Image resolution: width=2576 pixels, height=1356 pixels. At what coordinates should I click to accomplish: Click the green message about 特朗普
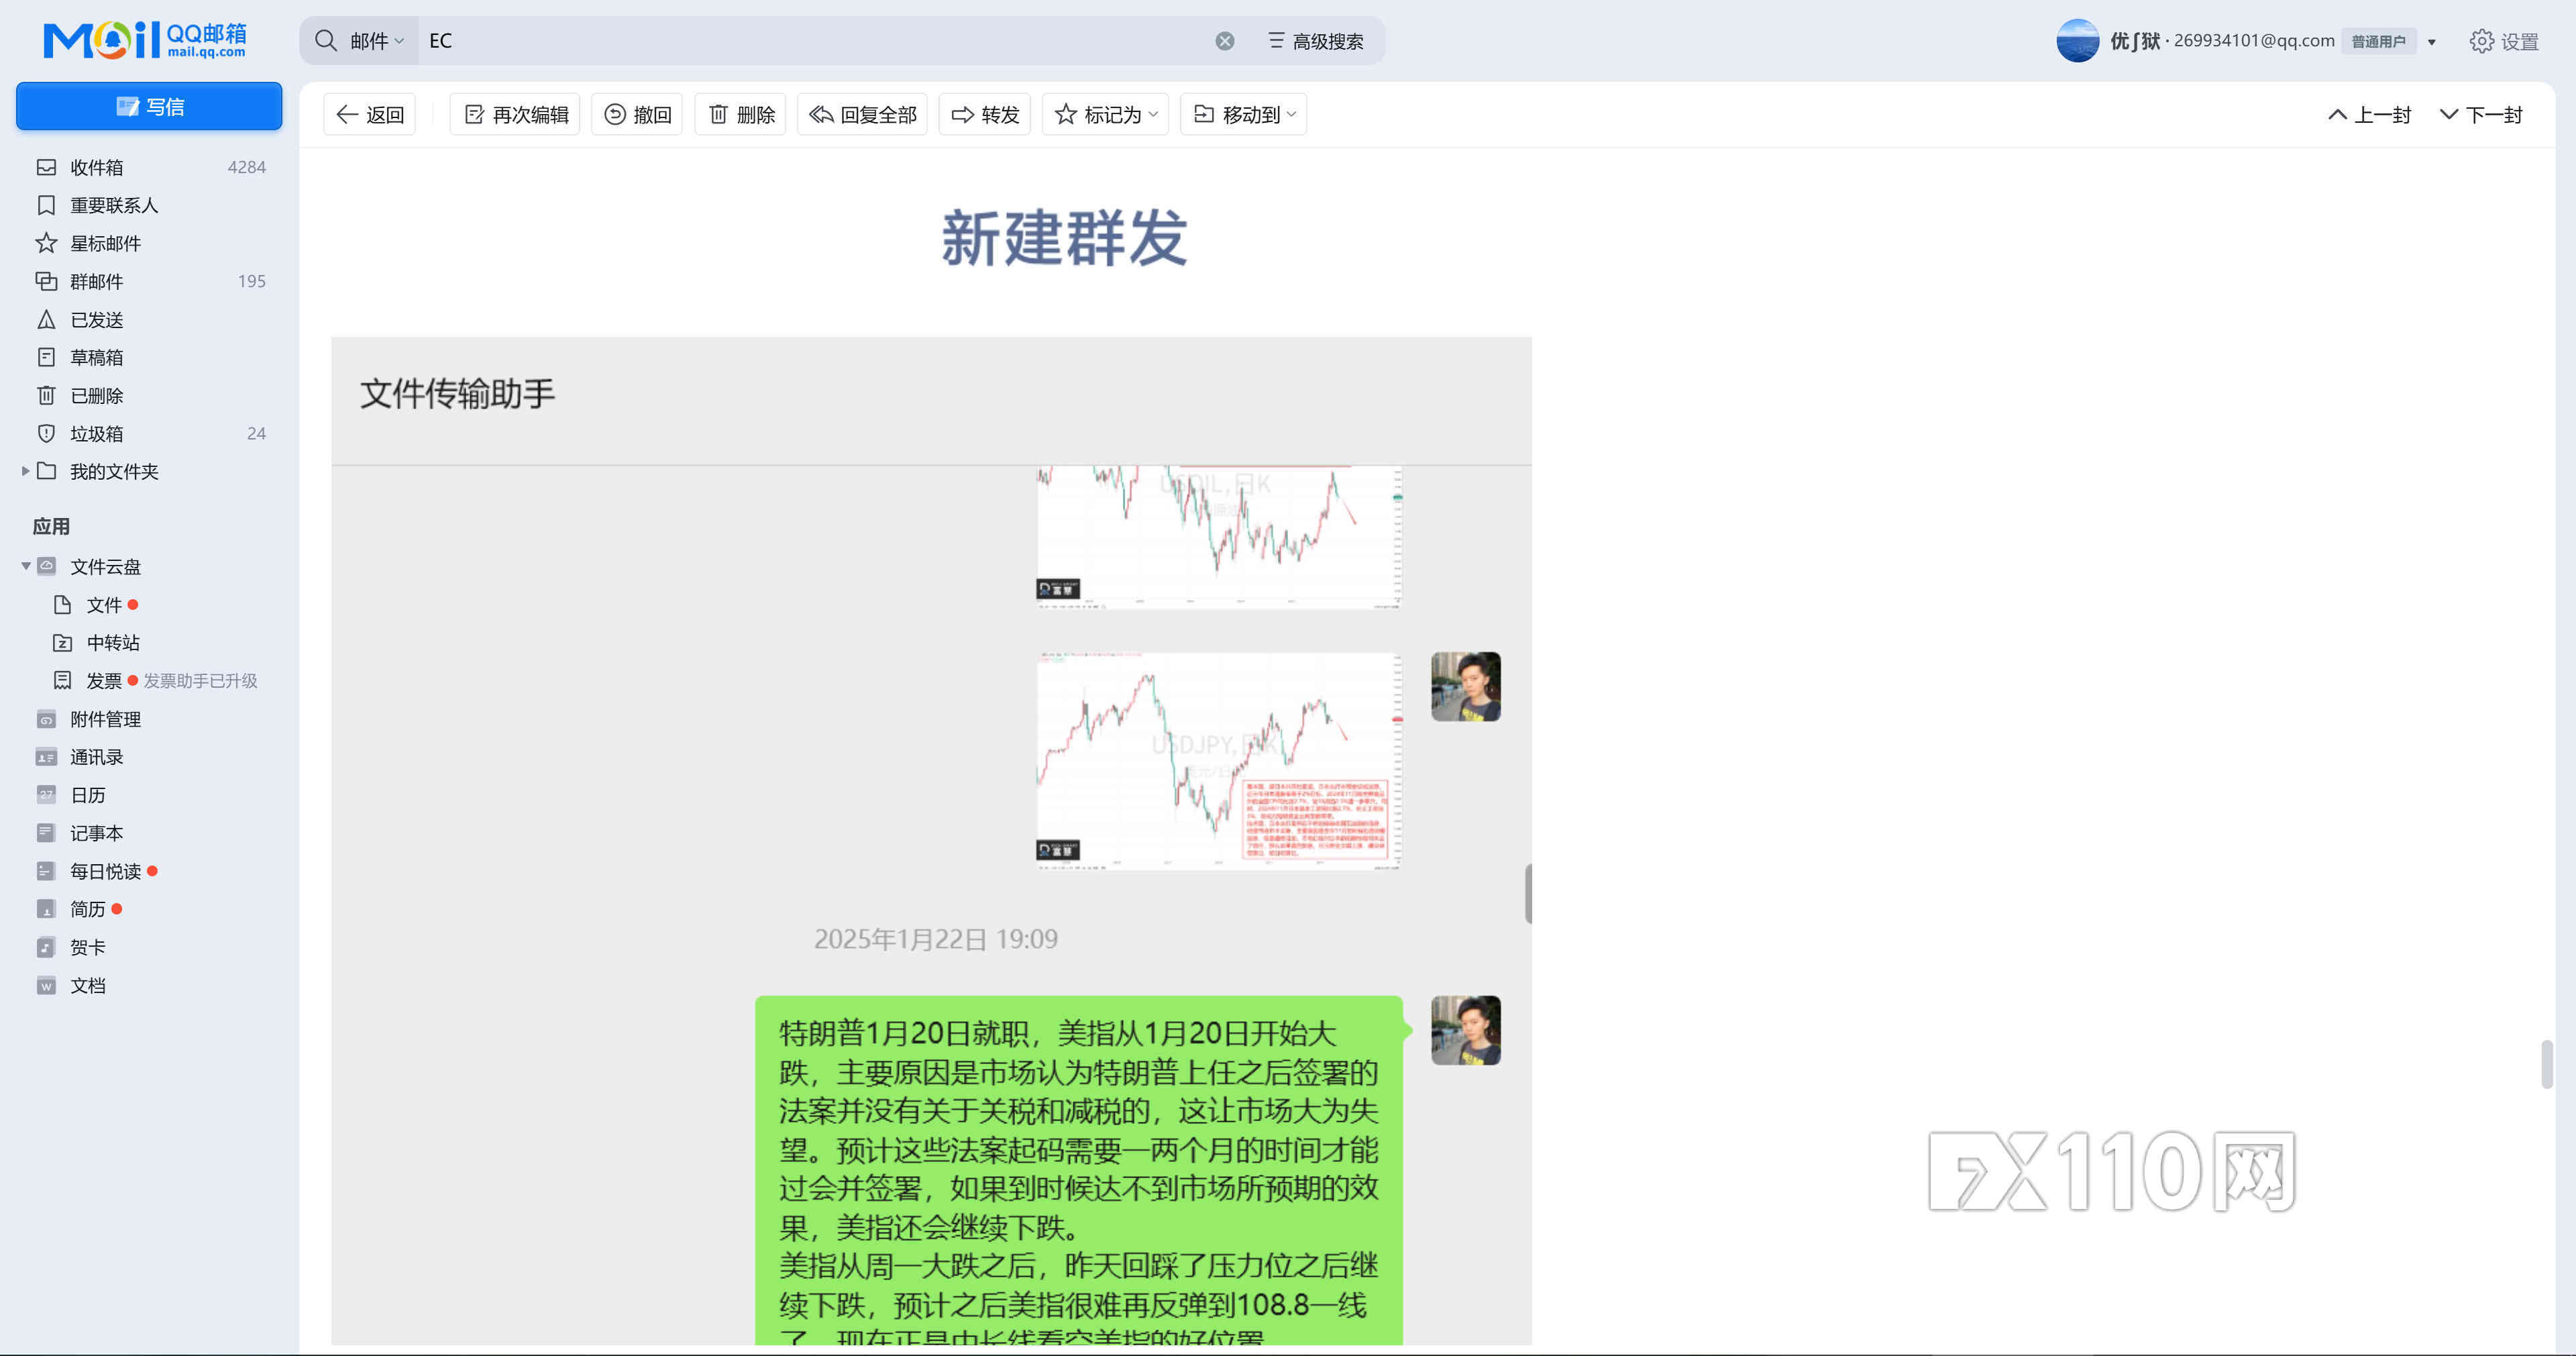pos(1079,1170)
